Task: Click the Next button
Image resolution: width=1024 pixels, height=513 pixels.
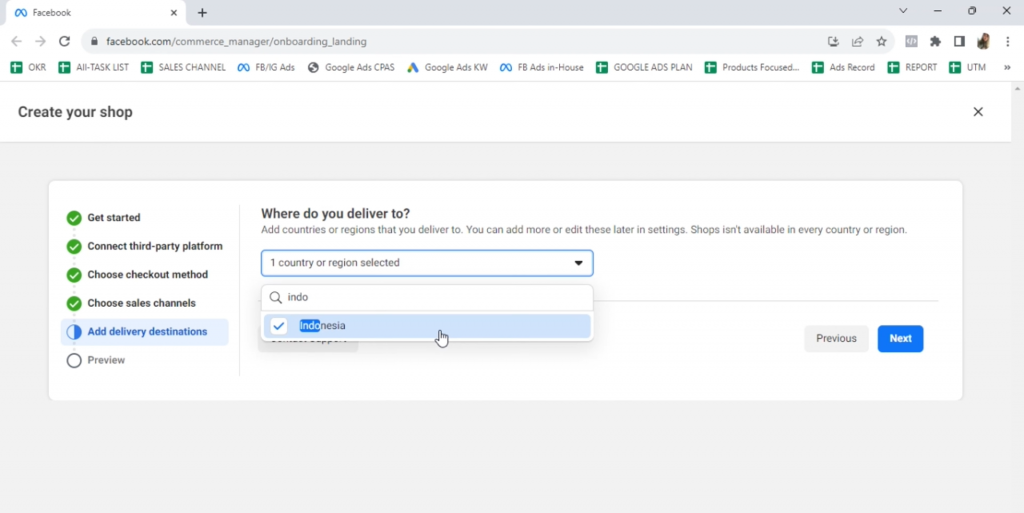Action: [900, 338]
